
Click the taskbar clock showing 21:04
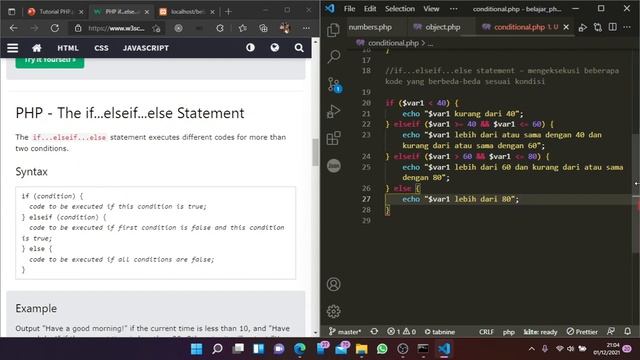[x=606, y=349]
